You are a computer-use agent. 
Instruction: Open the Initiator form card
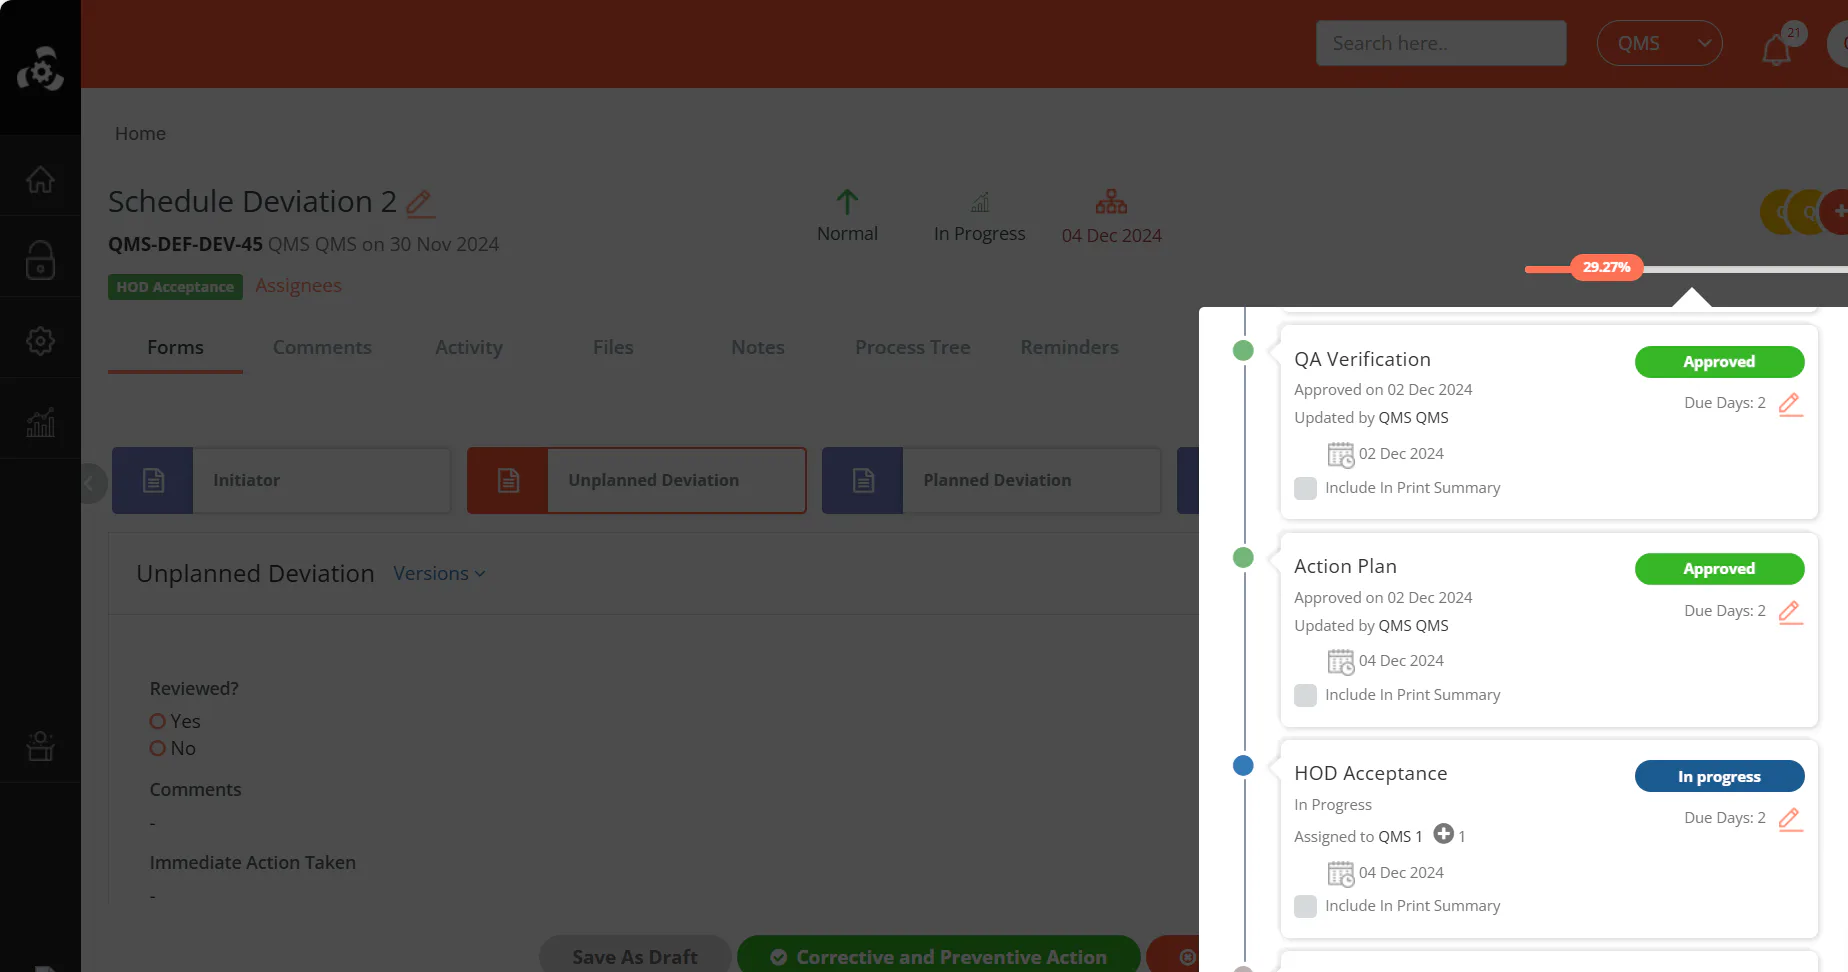click(281, 480)
